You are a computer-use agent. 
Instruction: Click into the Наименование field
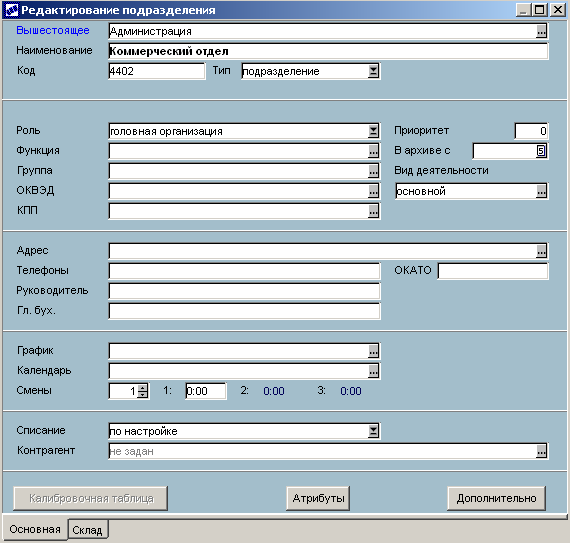(x=328, y=51)
